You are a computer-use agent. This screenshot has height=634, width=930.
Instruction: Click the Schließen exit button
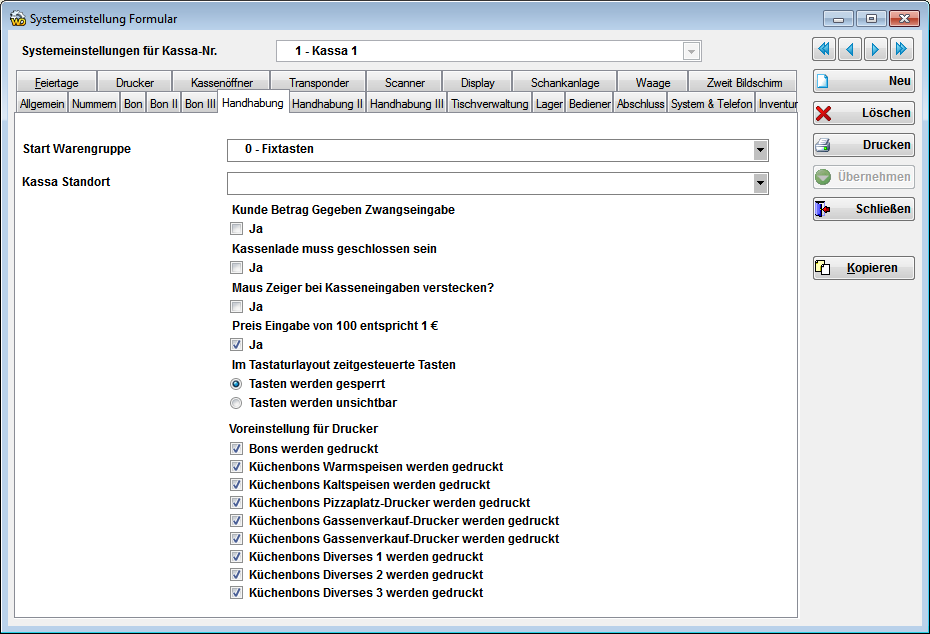pyautogui.click(x=864, y=209)
